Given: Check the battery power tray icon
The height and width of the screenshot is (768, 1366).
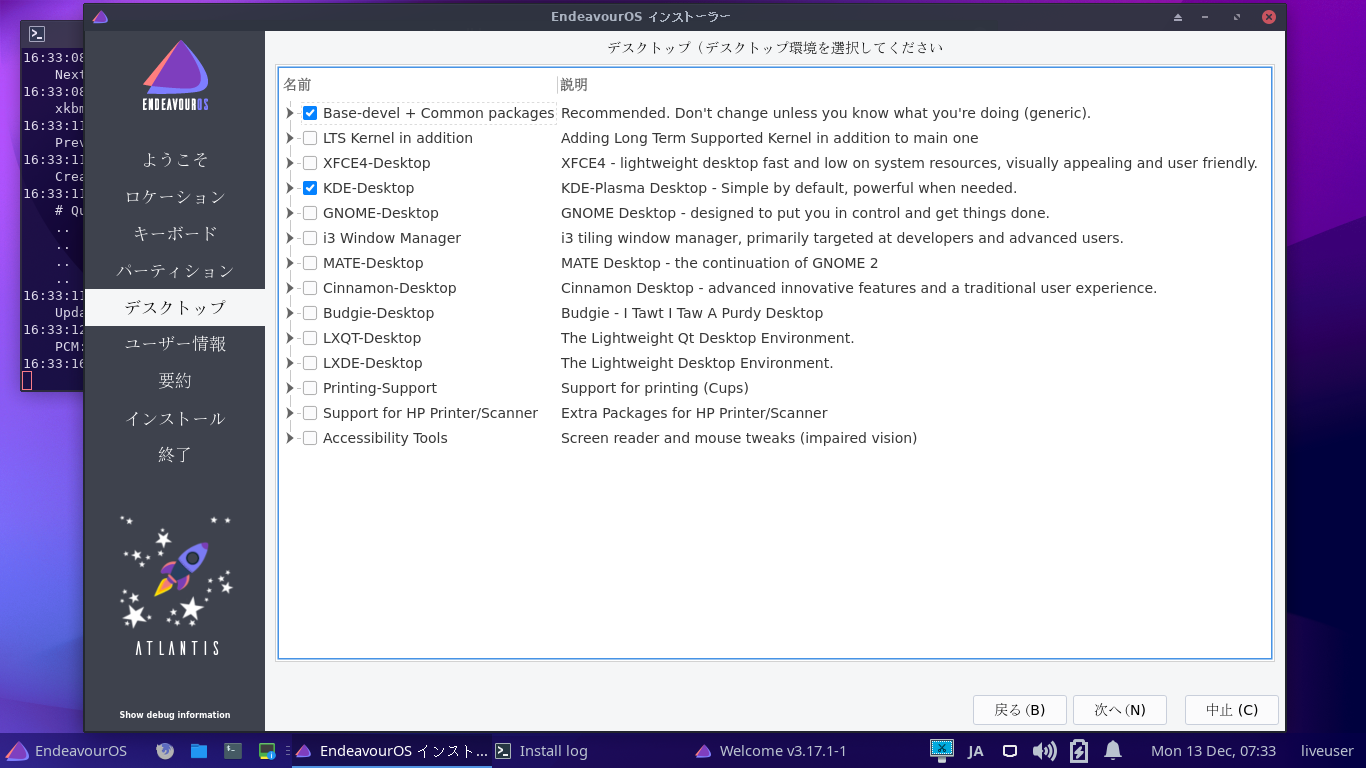Looking at the screenshot, I should coord(1079,751).
